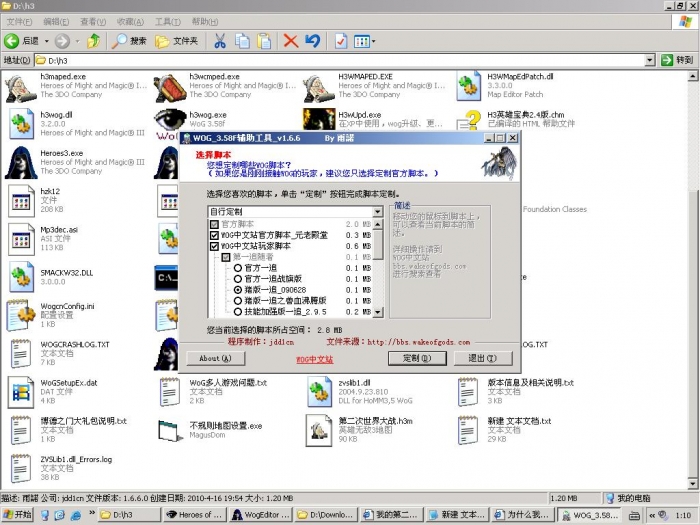
Task: Toggle the 第一追随者 group checkbox
Action: pyautogui.click(x=226, y=257)
